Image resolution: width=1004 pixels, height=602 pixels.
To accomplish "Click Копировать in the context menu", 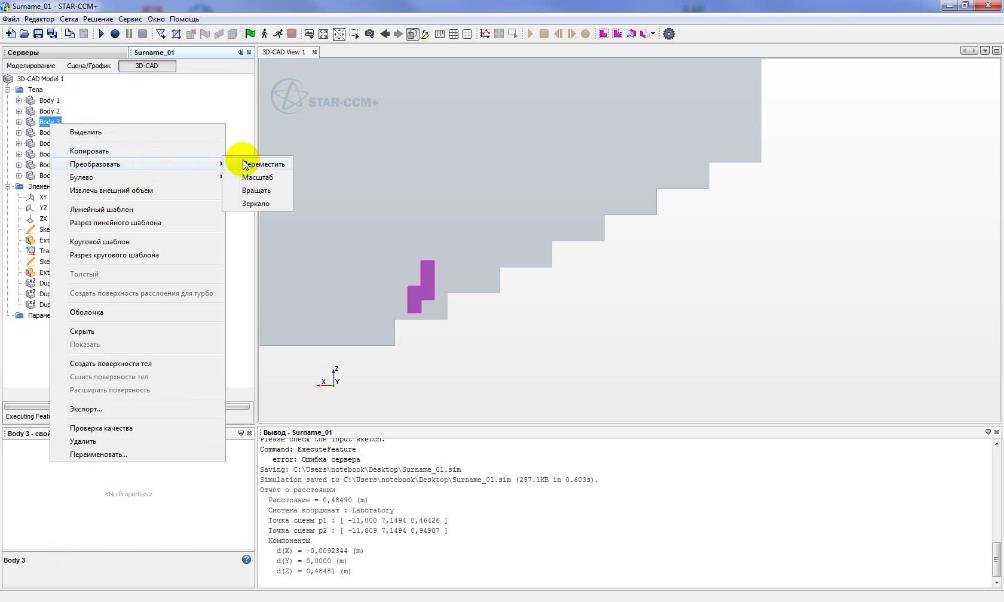I will (89, 151).
